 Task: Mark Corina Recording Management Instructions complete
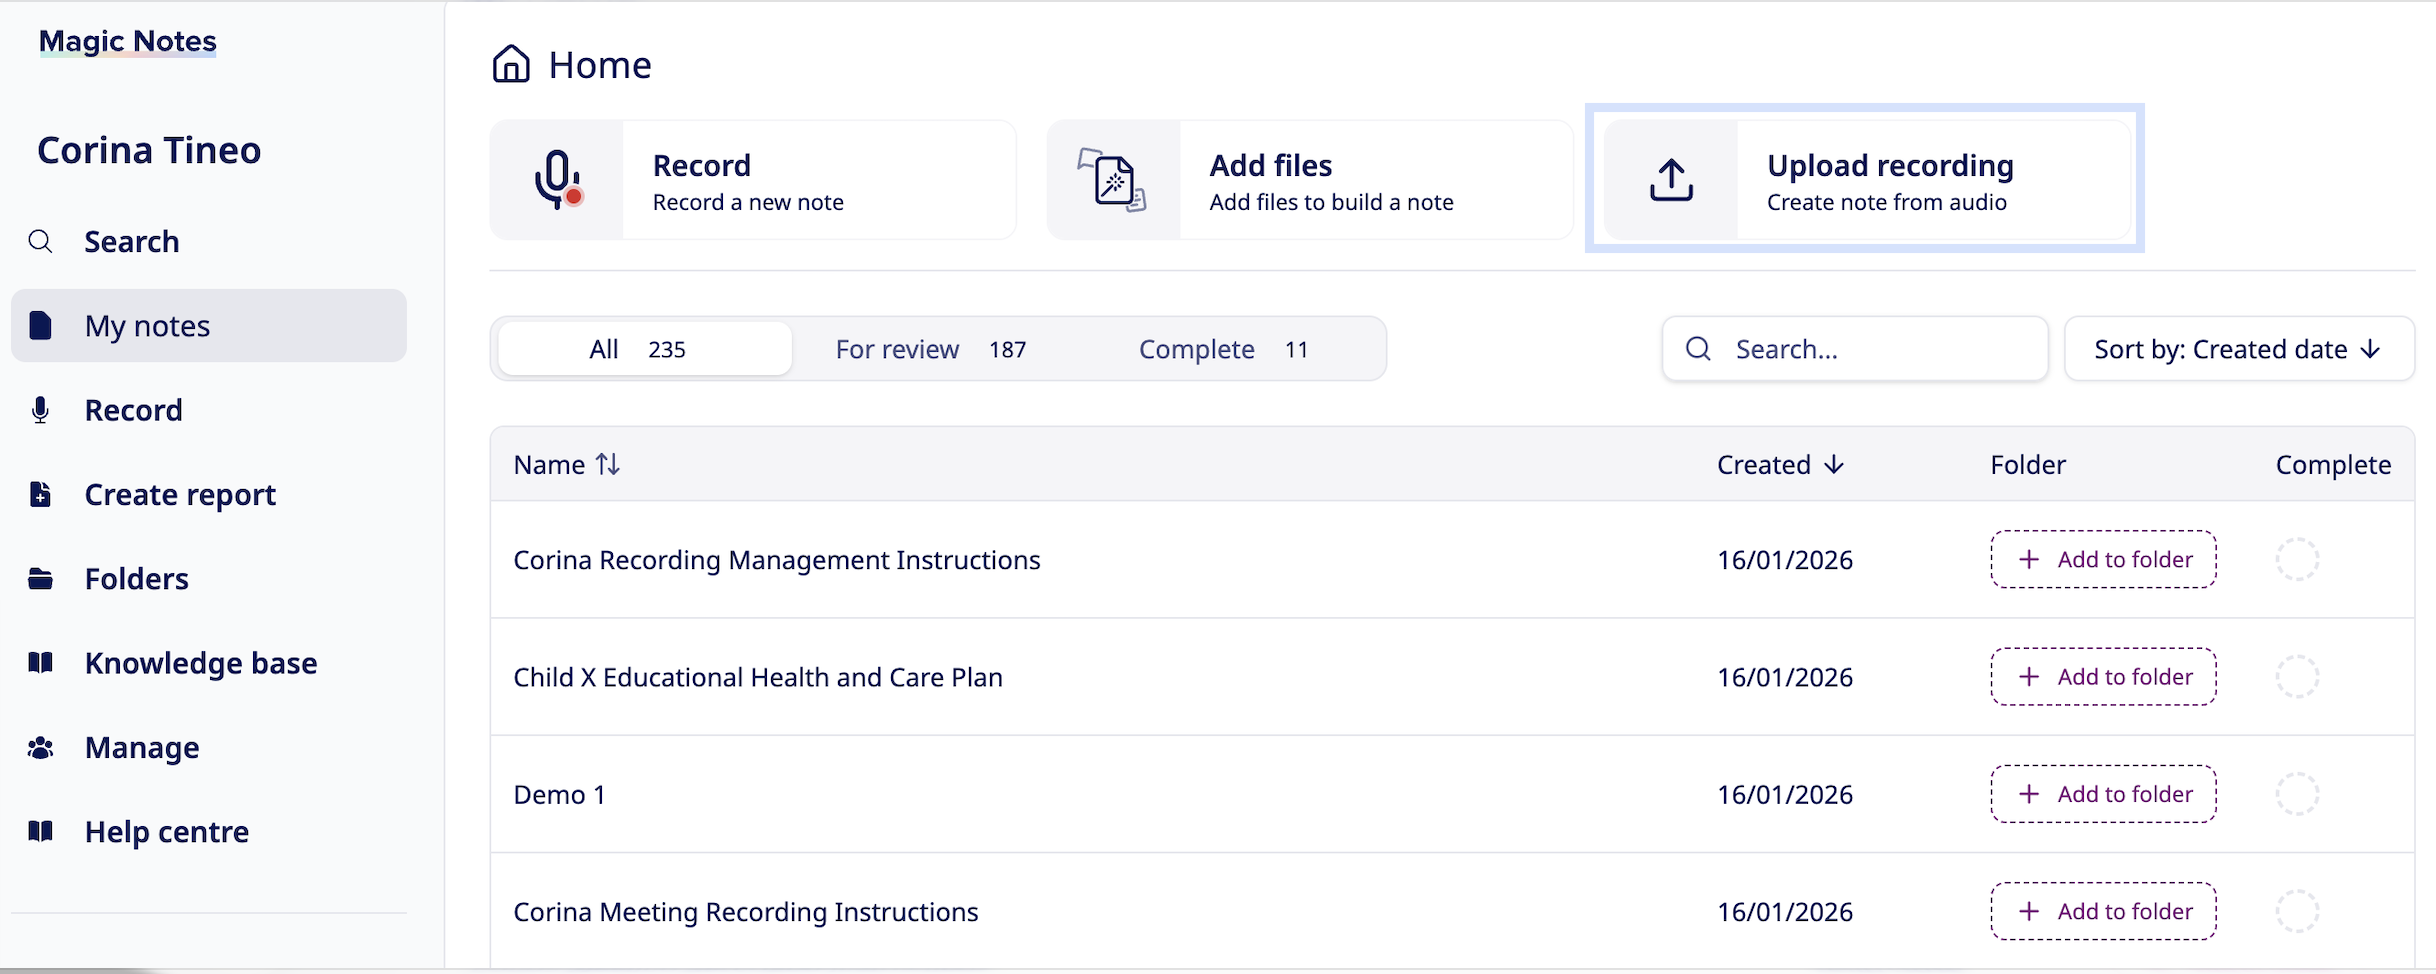pyautogui.click(x=2297, y=560)
